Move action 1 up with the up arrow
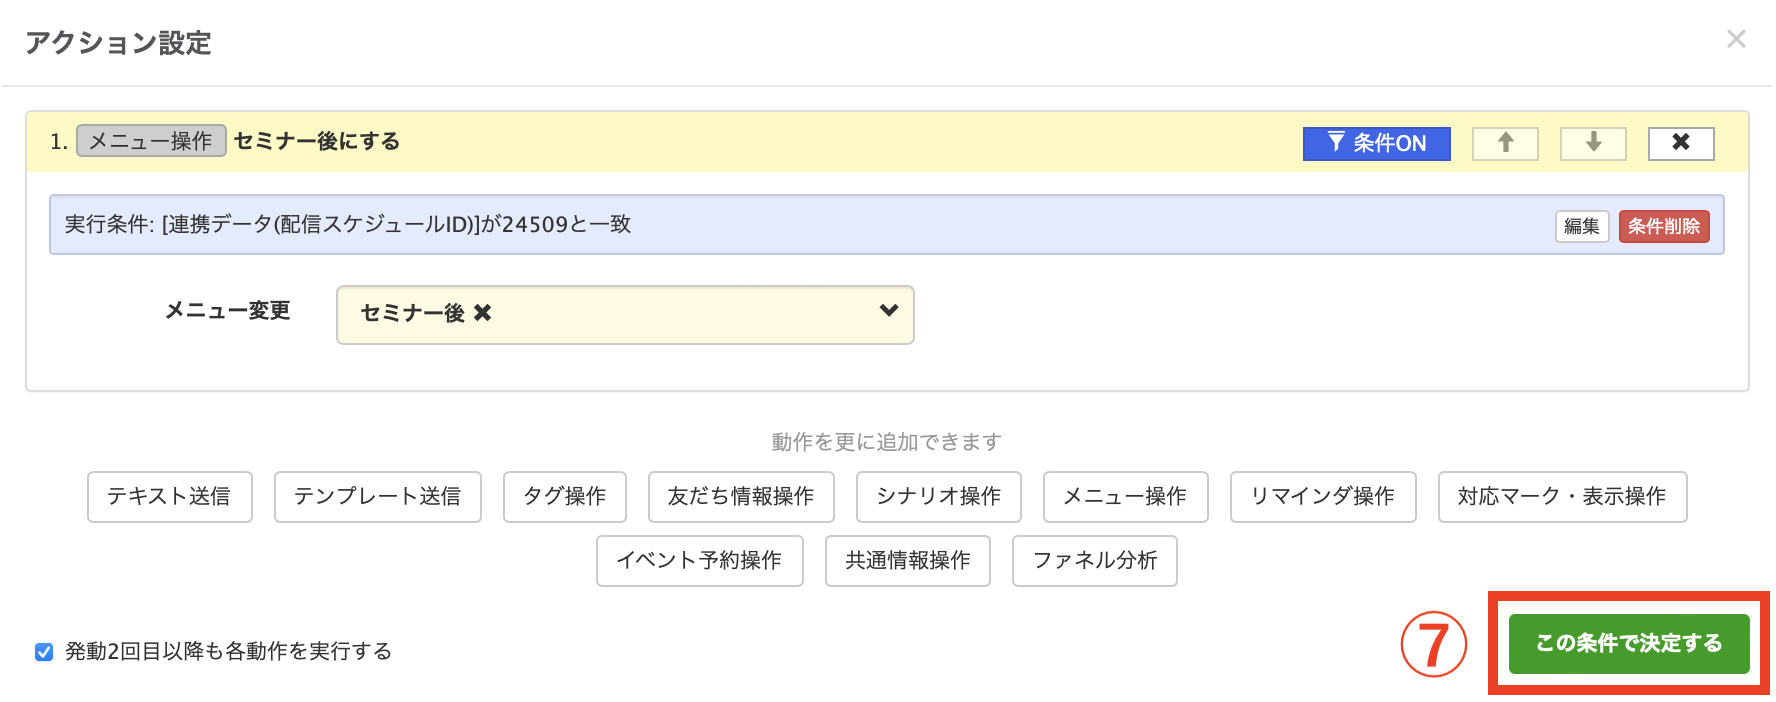 pyautogui.click(x=1505, y=143)
